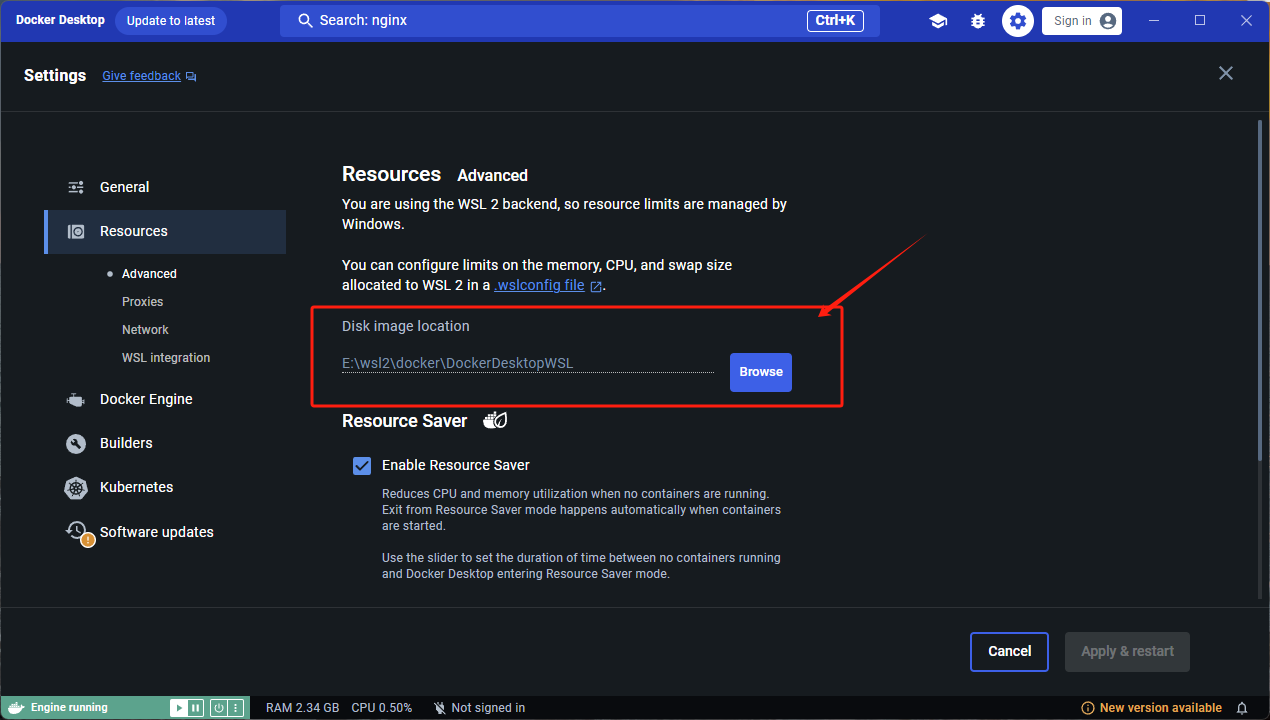Select Kubernetes settings section

[x=165, y=487]
